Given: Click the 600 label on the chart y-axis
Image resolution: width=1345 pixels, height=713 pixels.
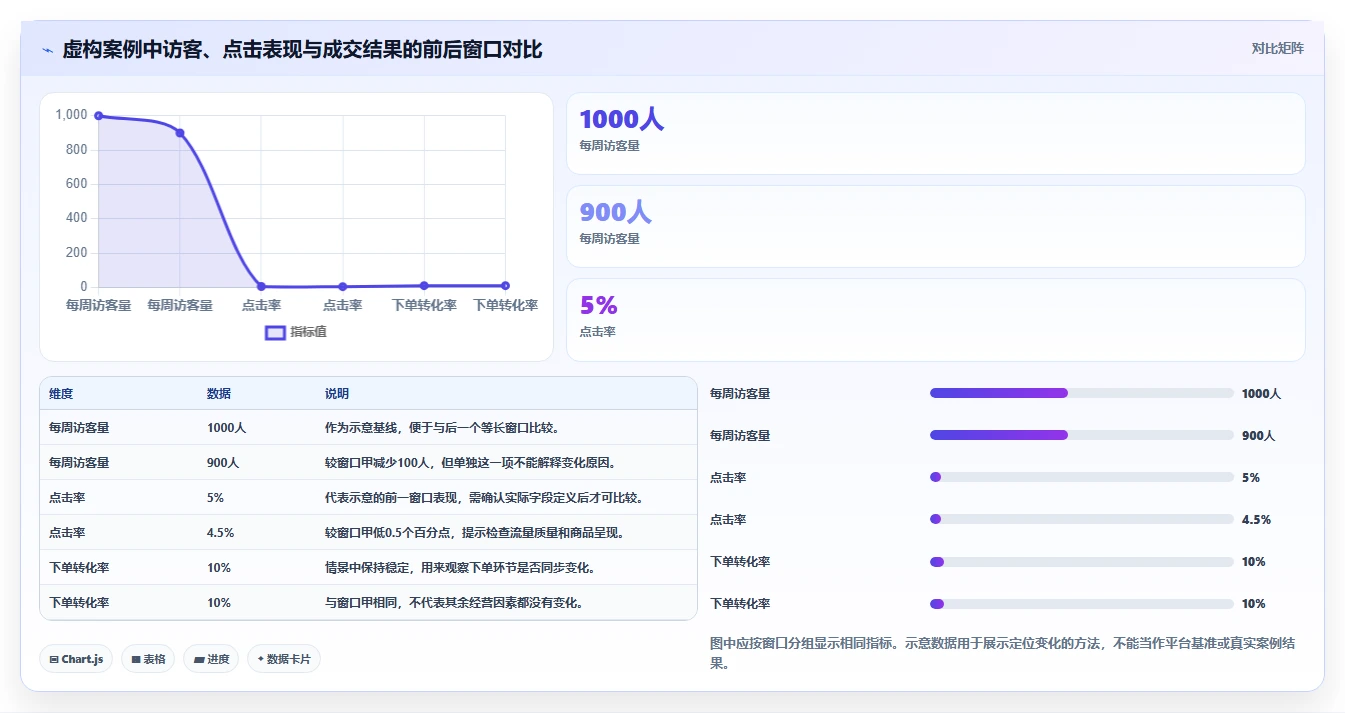Looking at the screenshot, I should tap(77, 184).
